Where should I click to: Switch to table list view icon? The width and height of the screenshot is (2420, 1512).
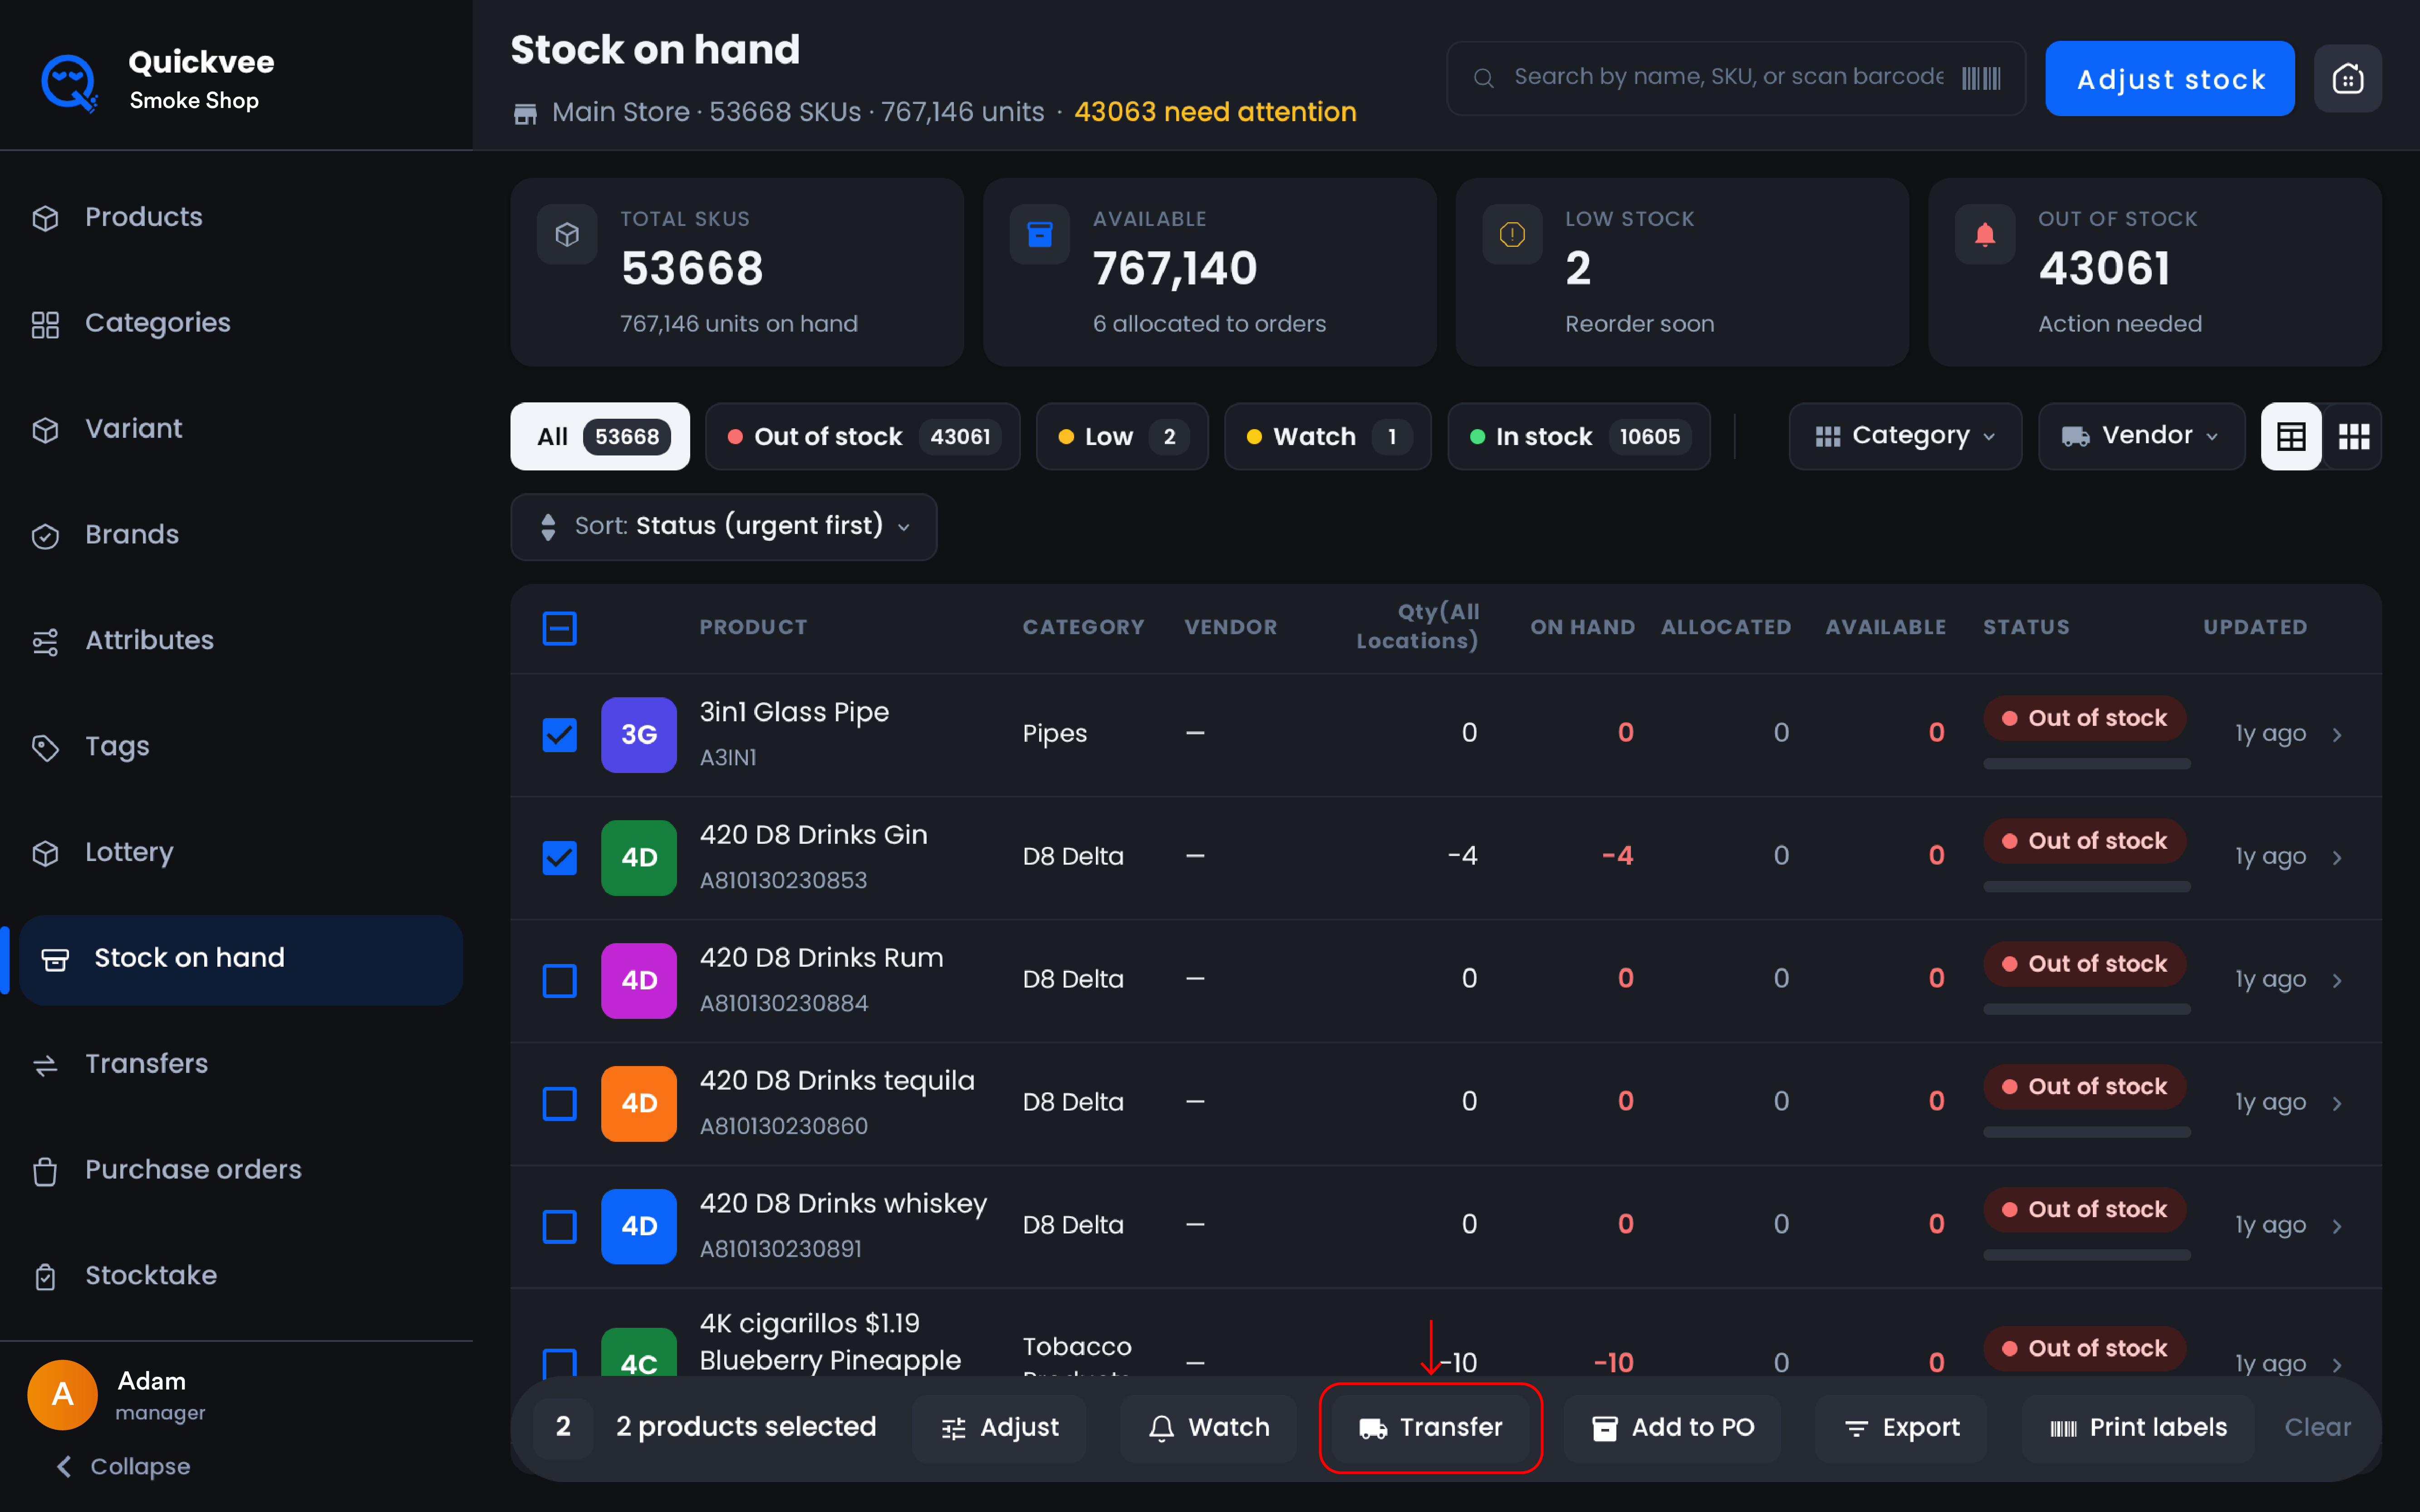2291,436
